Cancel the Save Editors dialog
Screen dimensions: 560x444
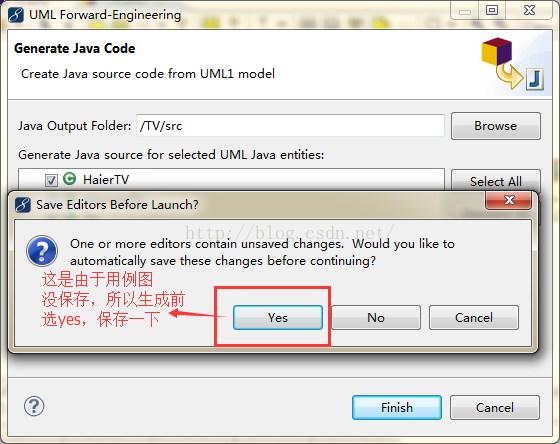(474, 317)
